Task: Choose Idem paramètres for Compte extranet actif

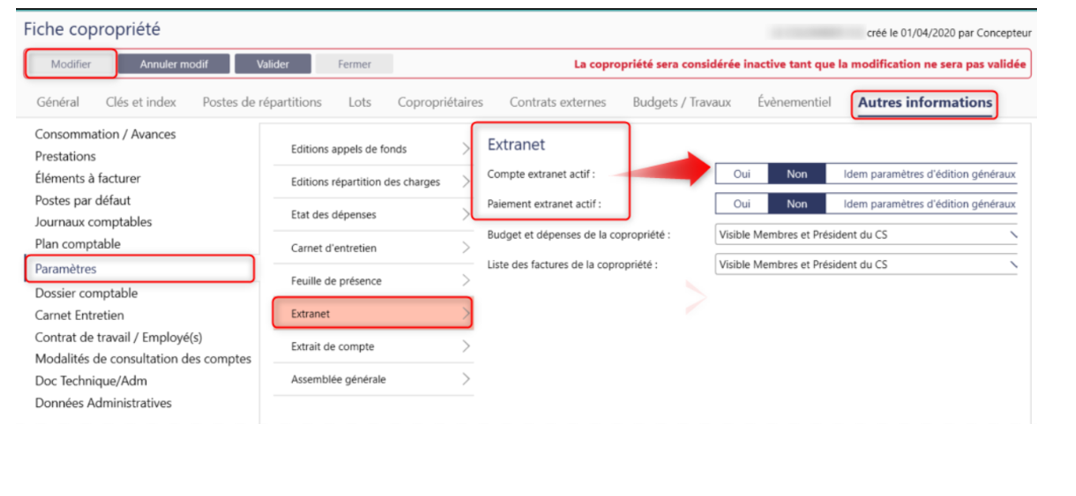Action: coord(929,173)
